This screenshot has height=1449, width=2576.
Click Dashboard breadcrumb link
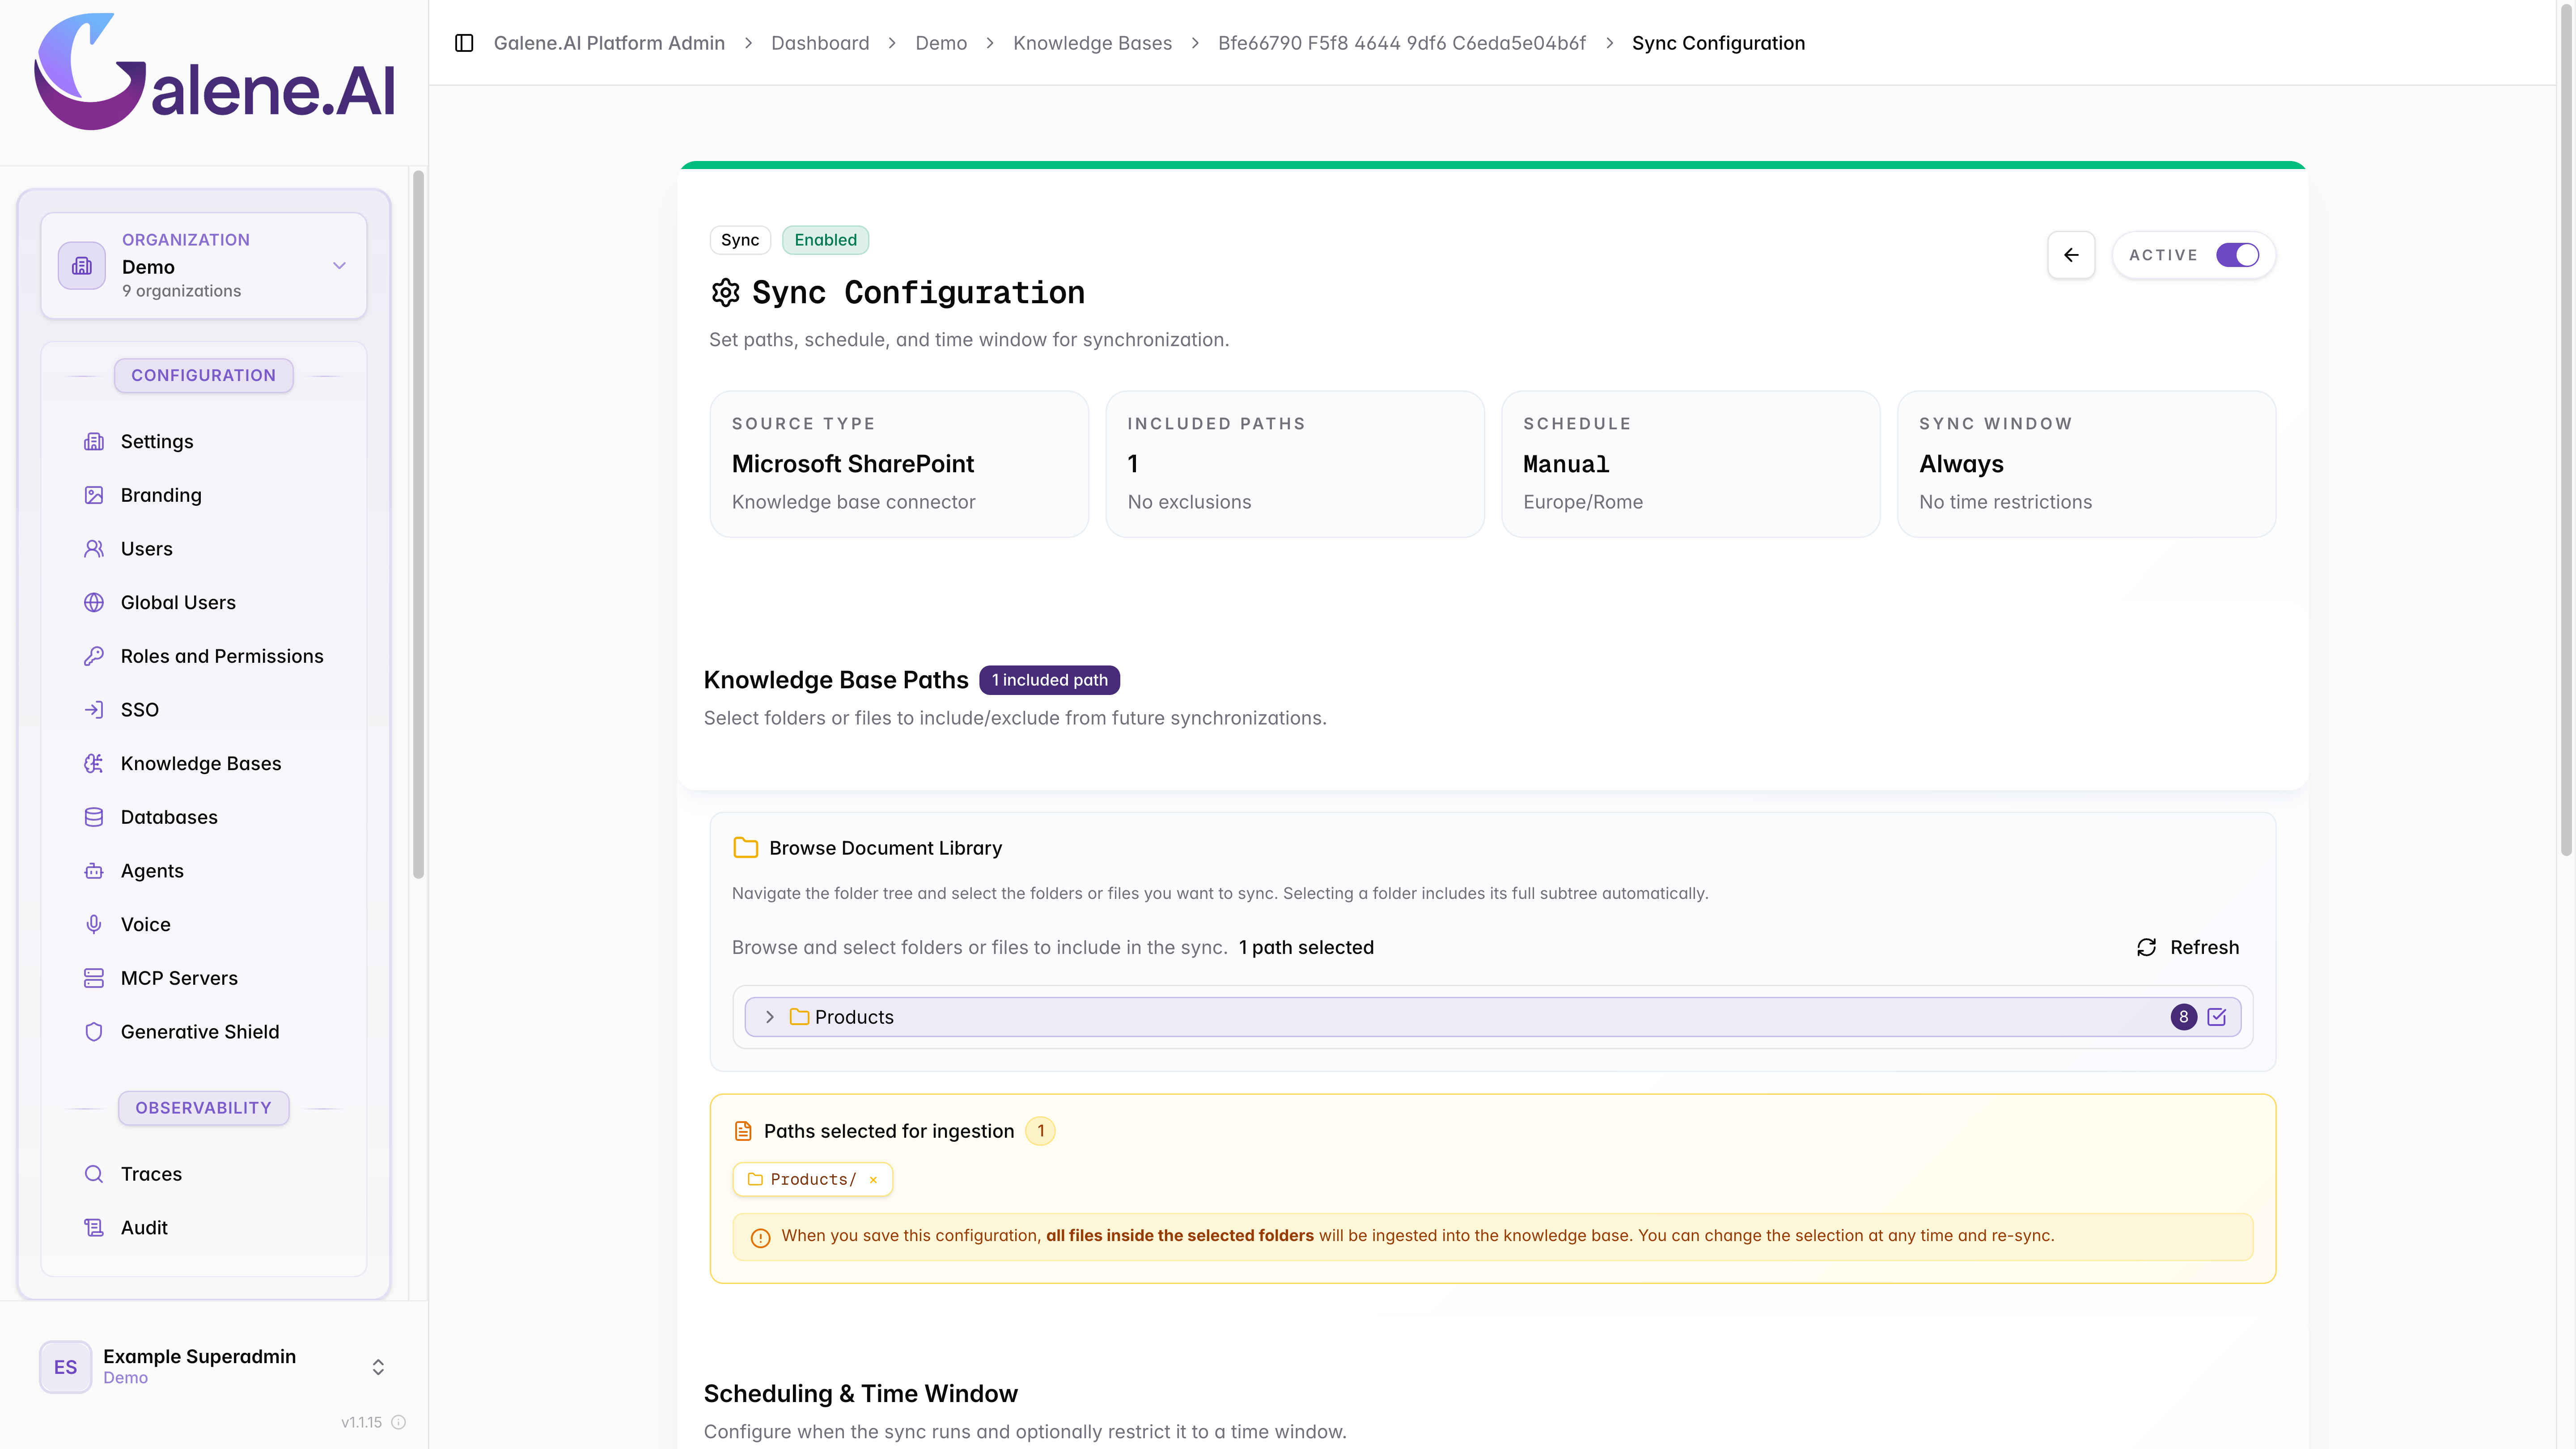(820, 43)
